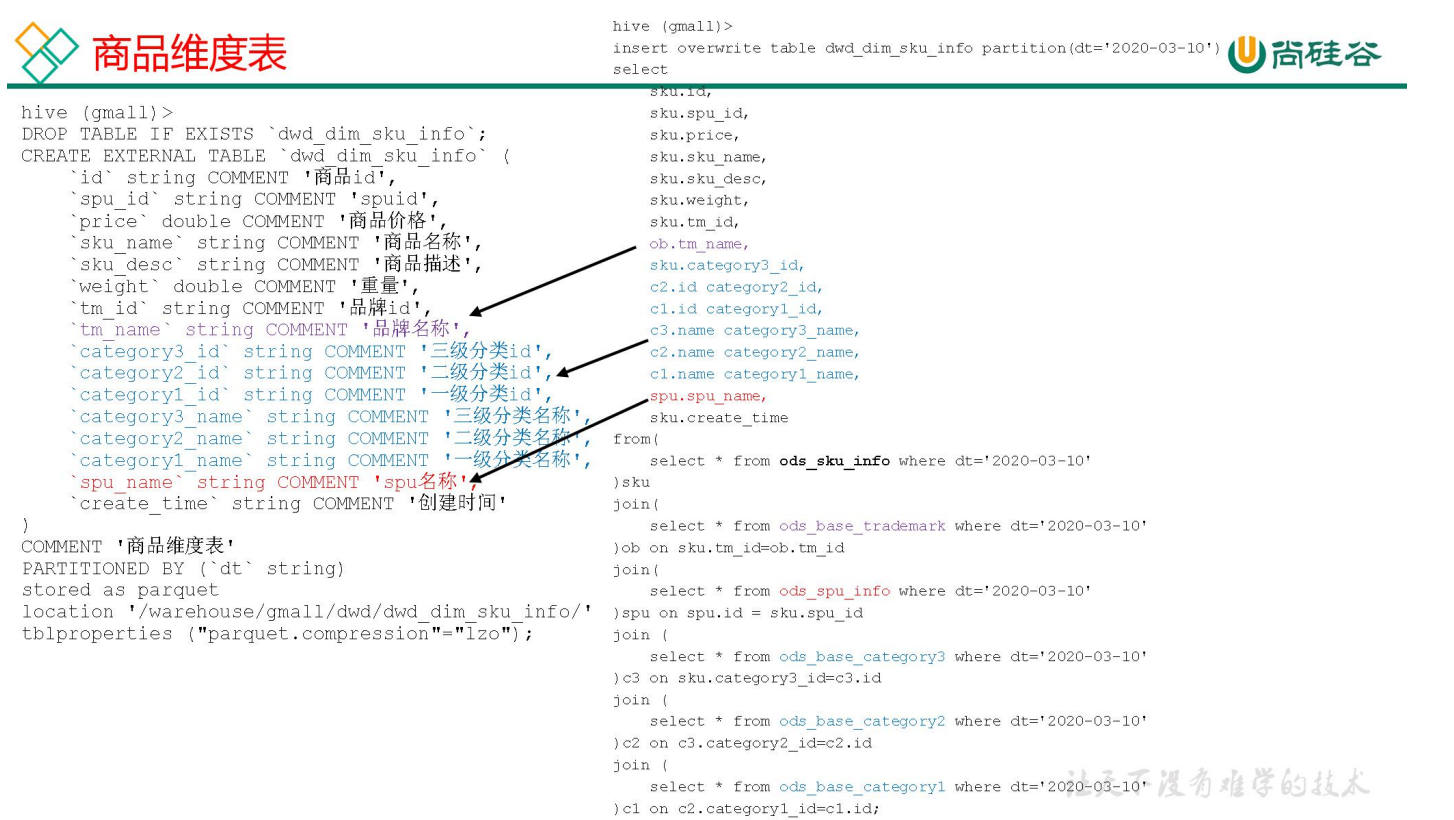
Task: Click the red `spu_name` column definition line
Action: click(x=275, y=483)
